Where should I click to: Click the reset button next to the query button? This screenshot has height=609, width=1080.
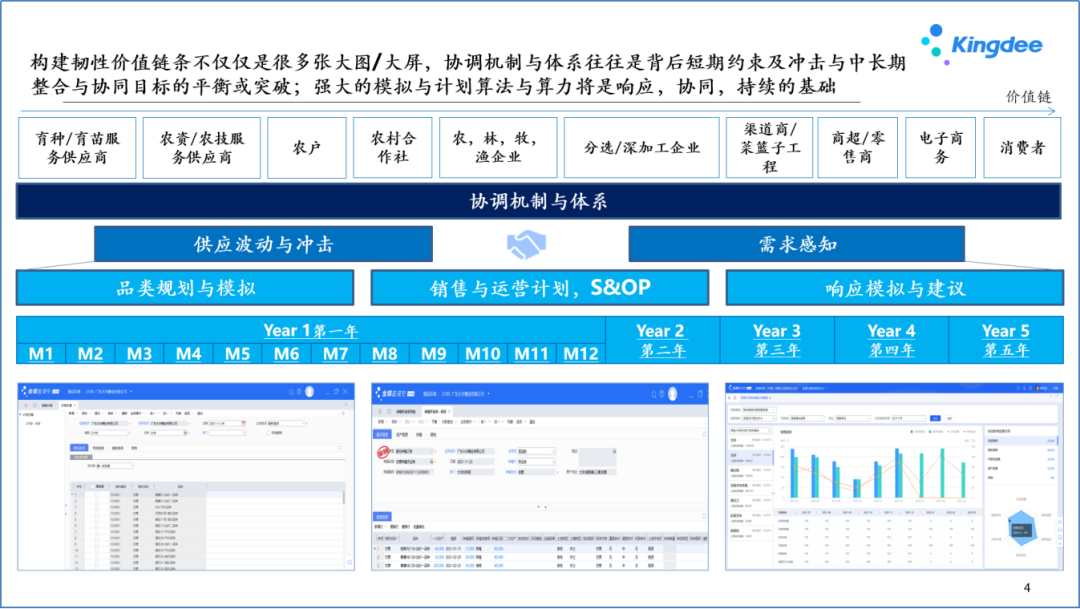click(951, 418)
